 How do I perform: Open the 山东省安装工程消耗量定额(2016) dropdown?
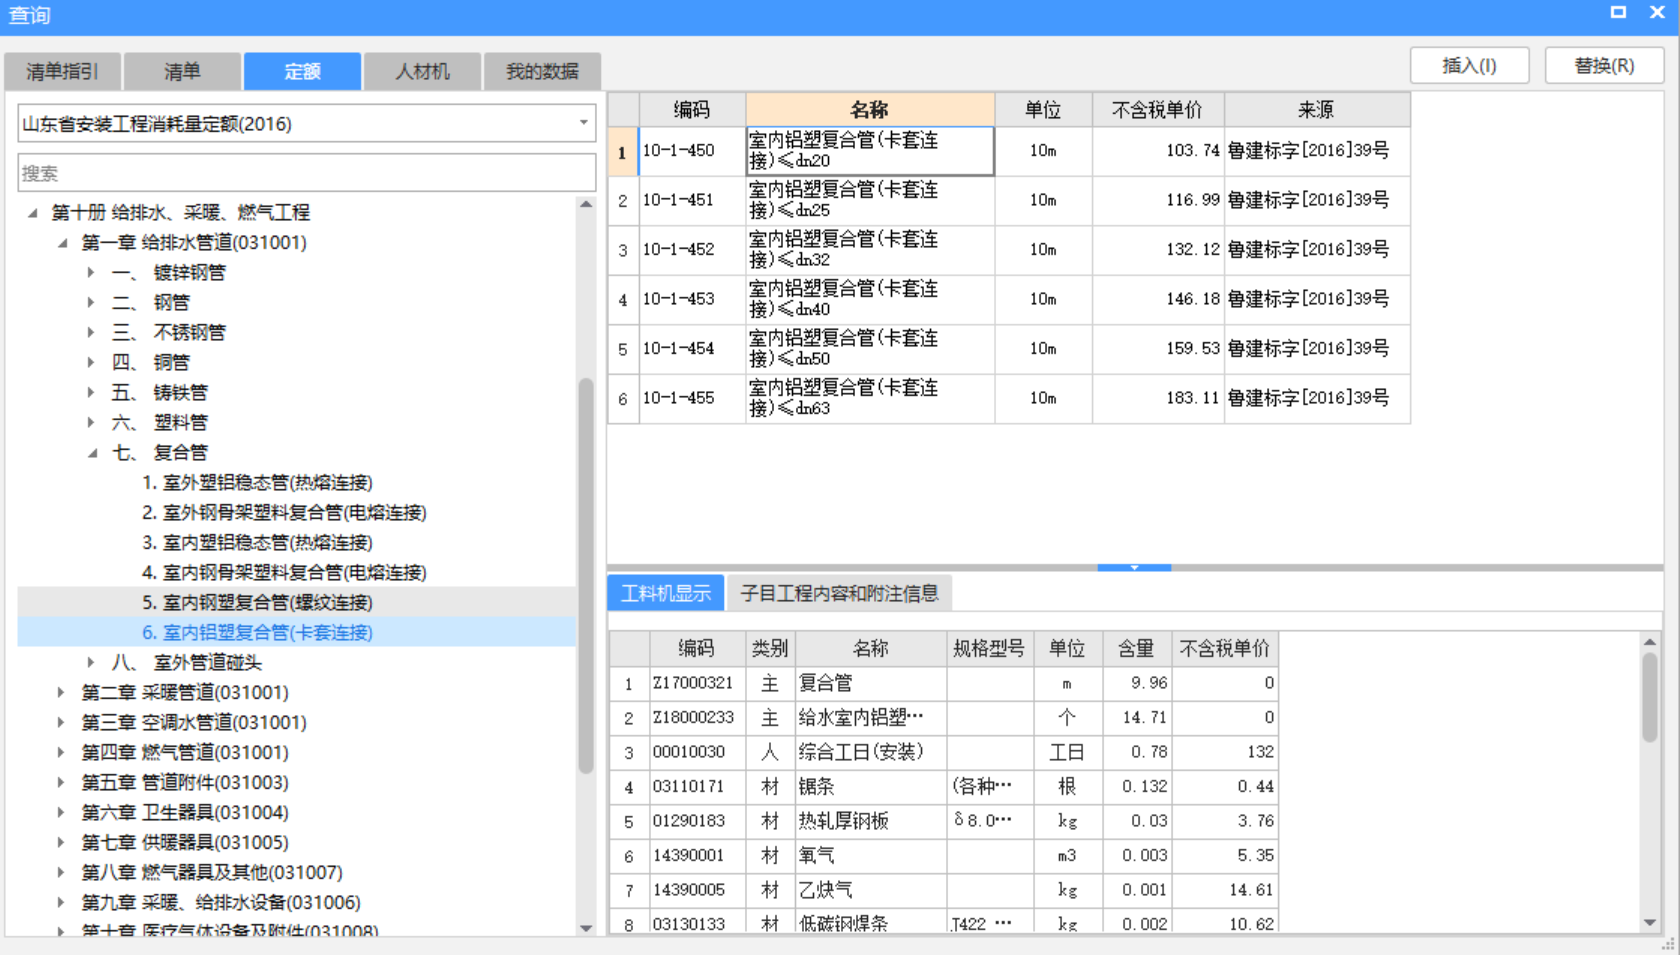point(306,124)
